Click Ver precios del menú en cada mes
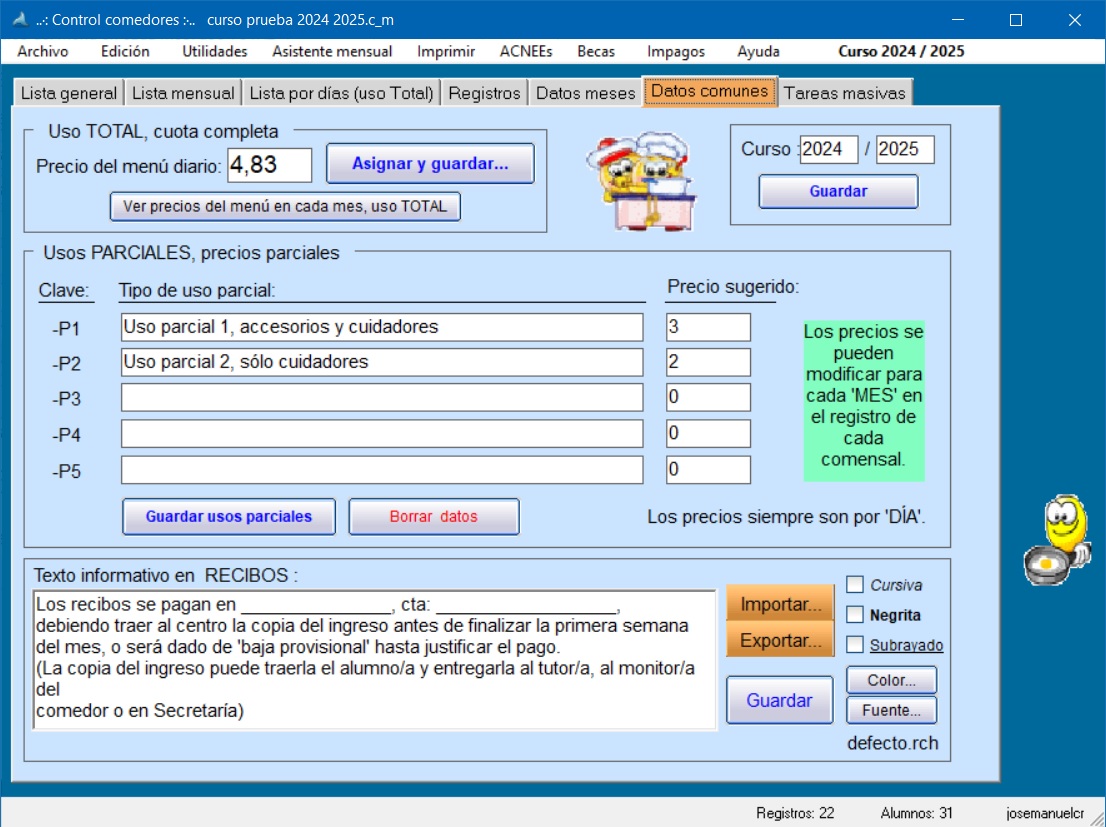Image resolution: width=1106 pixels, height=827 pixels. [285, 207]
